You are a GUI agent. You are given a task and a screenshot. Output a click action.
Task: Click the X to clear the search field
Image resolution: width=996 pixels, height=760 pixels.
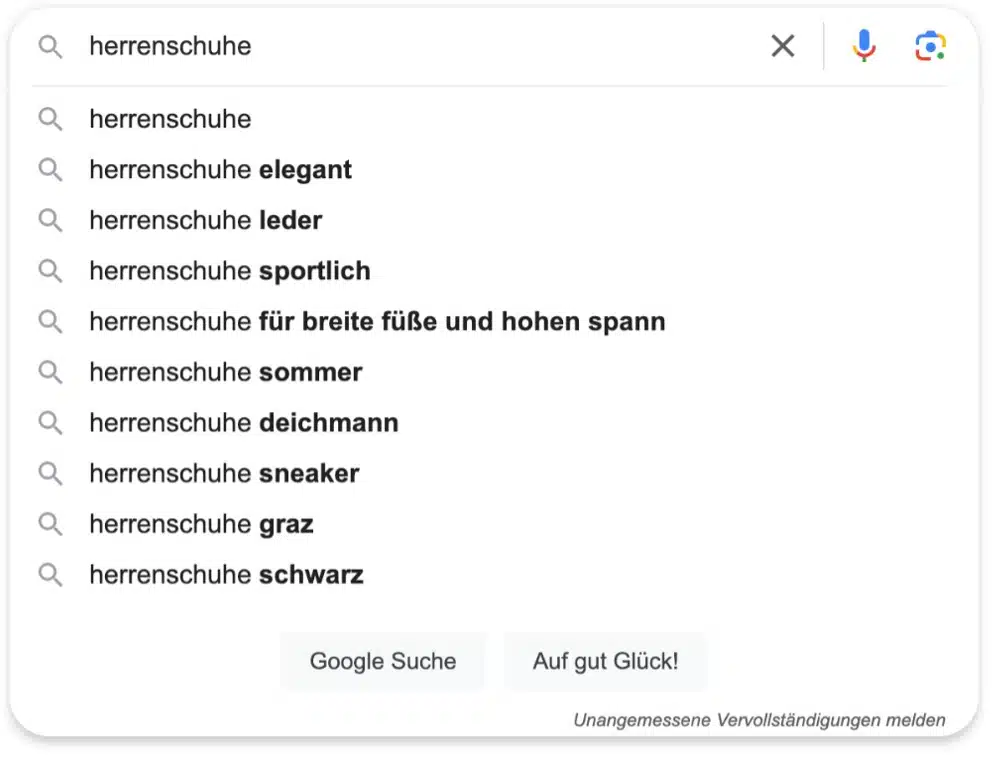pos(783,45)
